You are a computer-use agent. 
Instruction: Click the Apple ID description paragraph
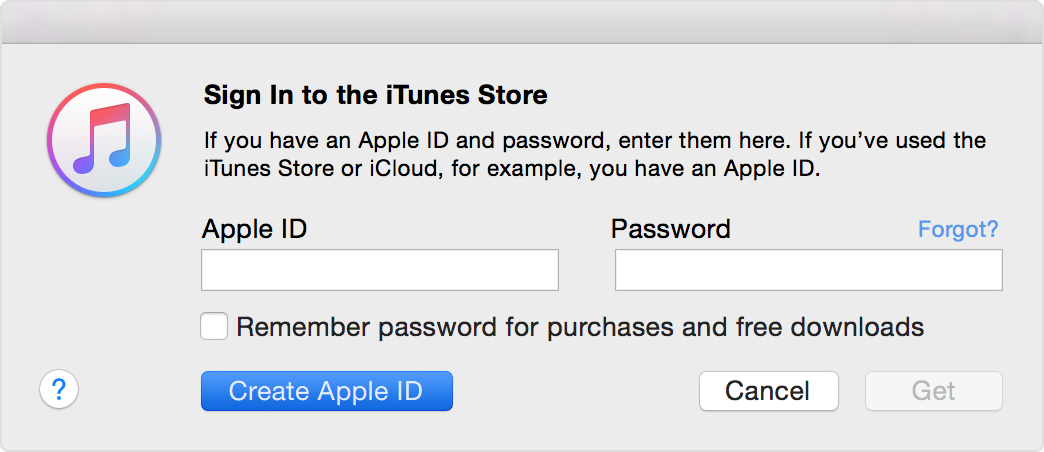(x=595, y=154)
